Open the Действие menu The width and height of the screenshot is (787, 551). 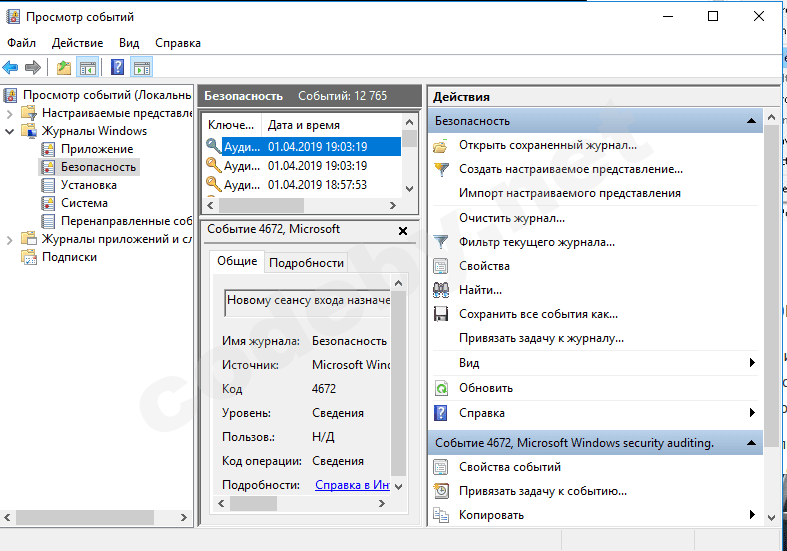tap(77, 43)
